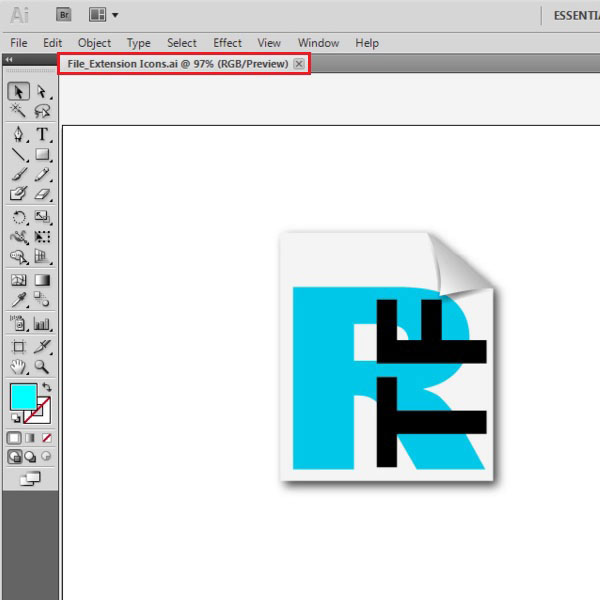This screenshot has height=600, width=600.
Task: Select the Direct Selection tool (white arrow)
Action: (x=42, y=91)
